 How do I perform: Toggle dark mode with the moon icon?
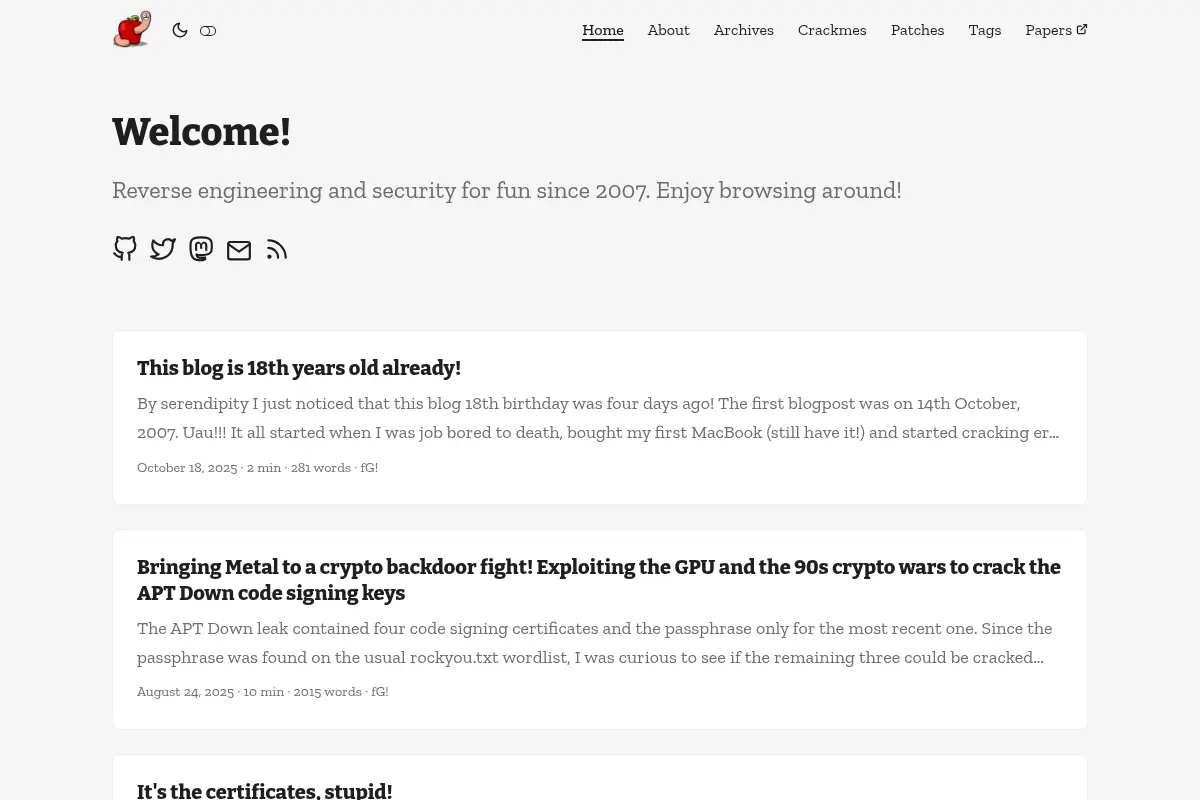180,30
